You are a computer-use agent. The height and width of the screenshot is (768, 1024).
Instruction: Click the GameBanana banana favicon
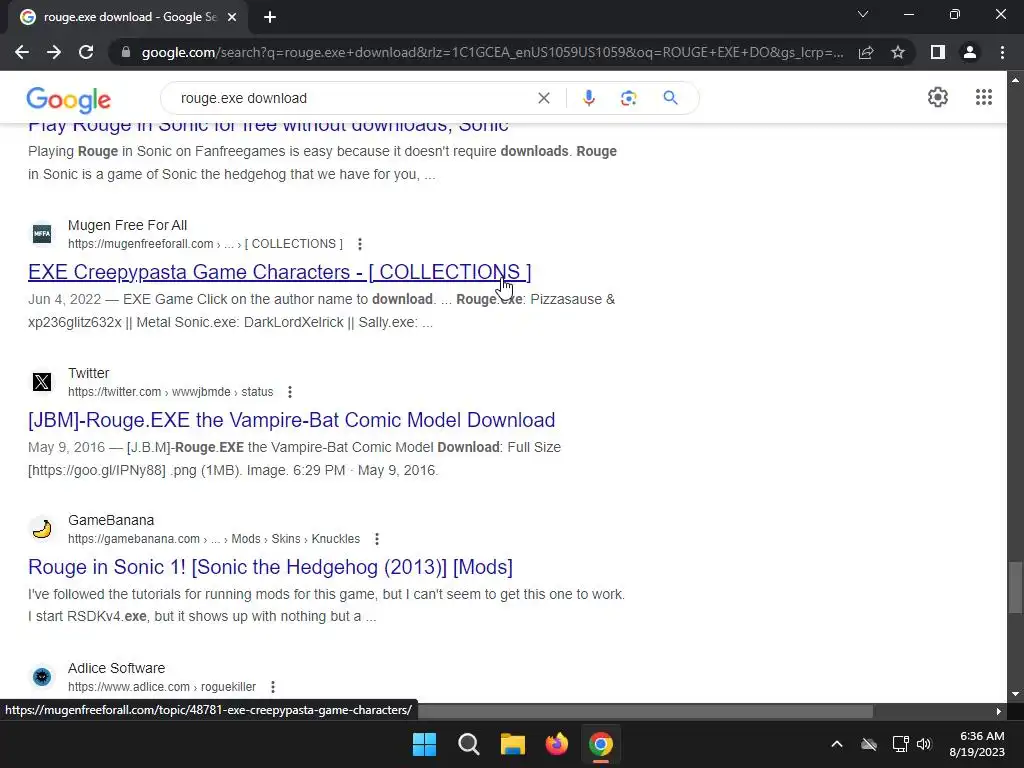42,529
